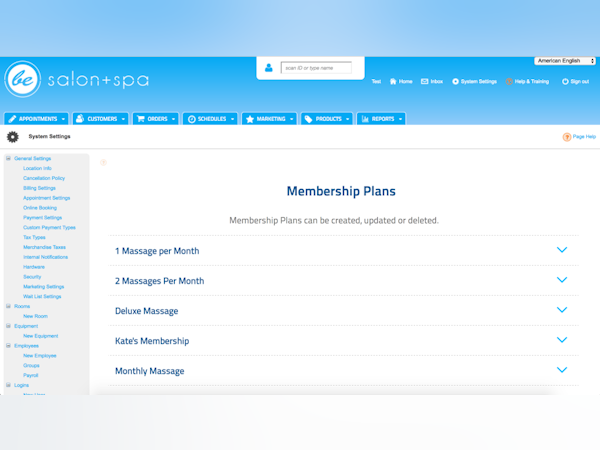Click the Appointments pencil icon
Screen dimensions: 600x450
[x=12, y=119]
